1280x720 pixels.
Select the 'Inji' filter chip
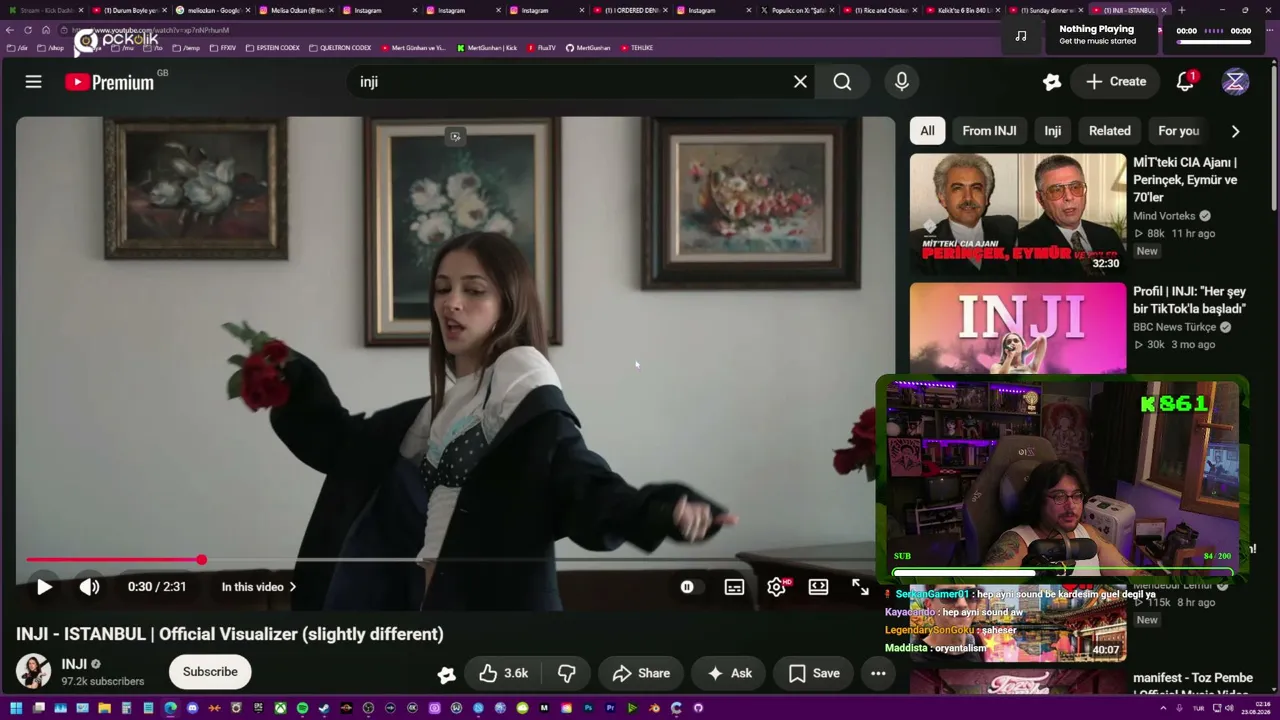coord(1053,131)
